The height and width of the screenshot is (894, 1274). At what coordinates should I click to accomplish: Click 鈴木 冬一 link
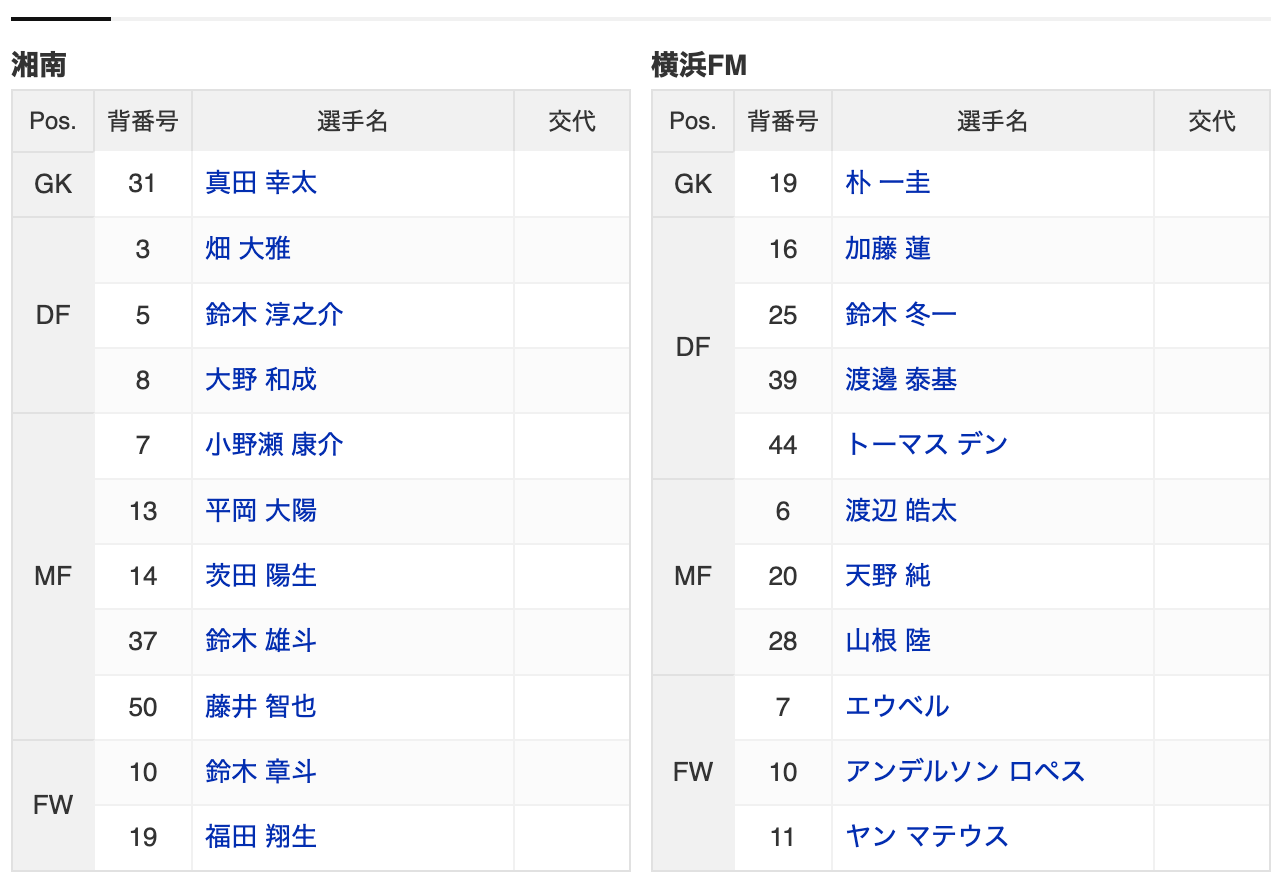(901, 314)
